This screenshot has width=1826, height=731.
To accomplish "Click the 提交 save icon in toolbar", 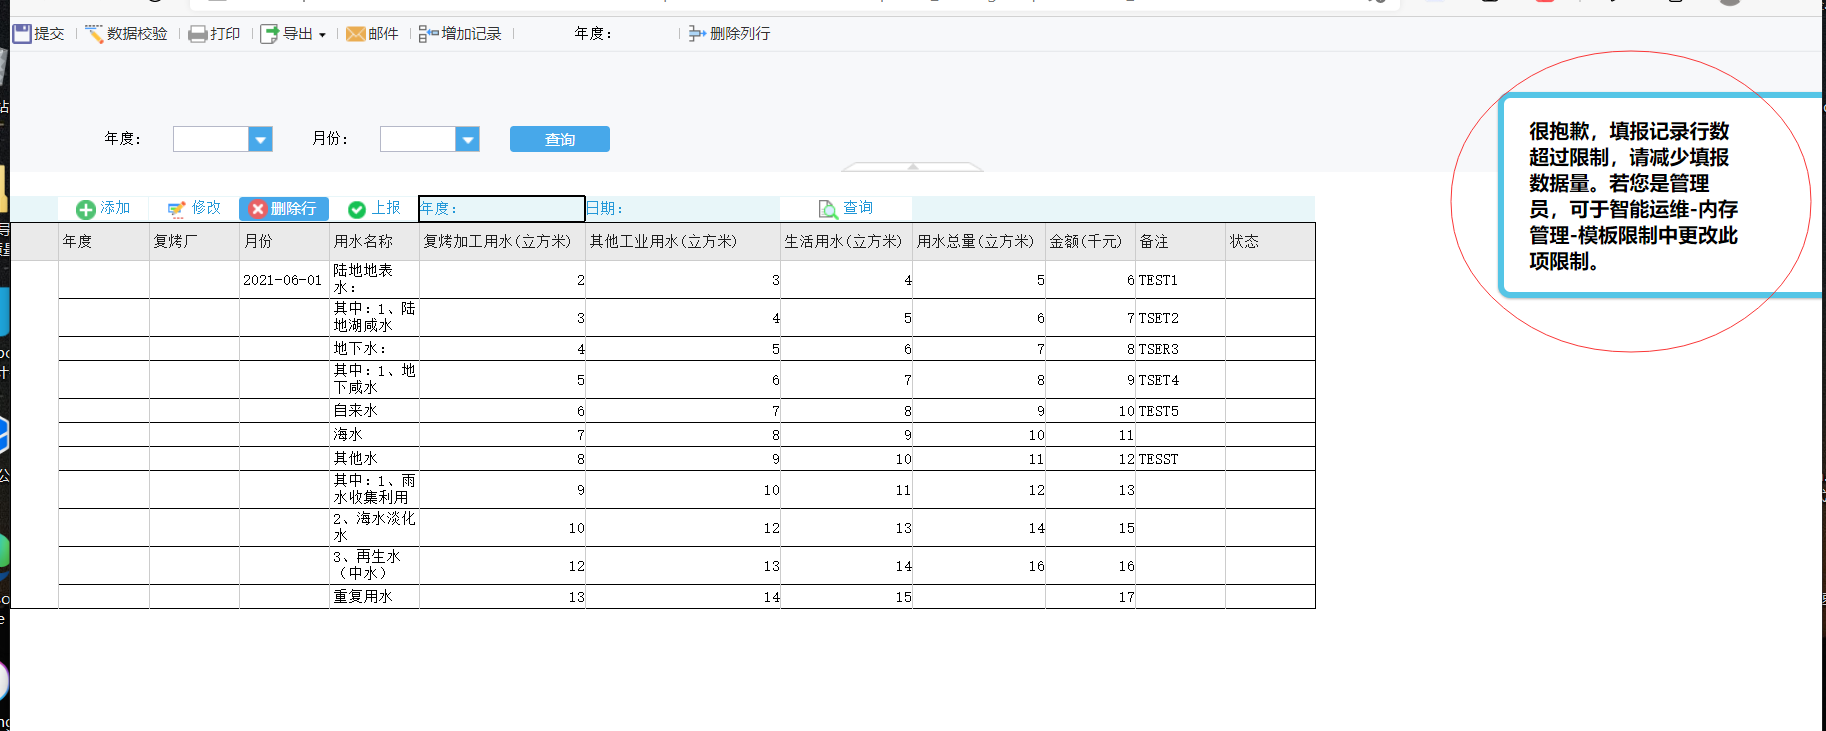I will [x=22, y=34].
